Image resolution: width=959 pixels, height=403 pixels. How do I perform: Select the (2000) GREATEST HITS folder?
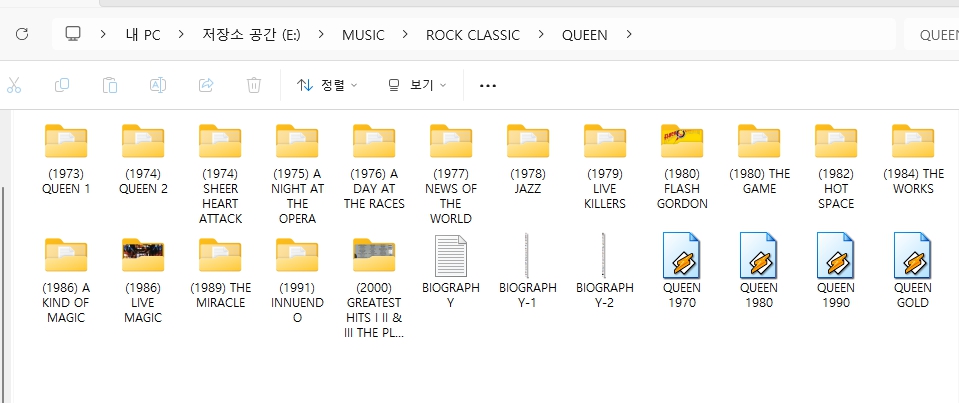374,287
